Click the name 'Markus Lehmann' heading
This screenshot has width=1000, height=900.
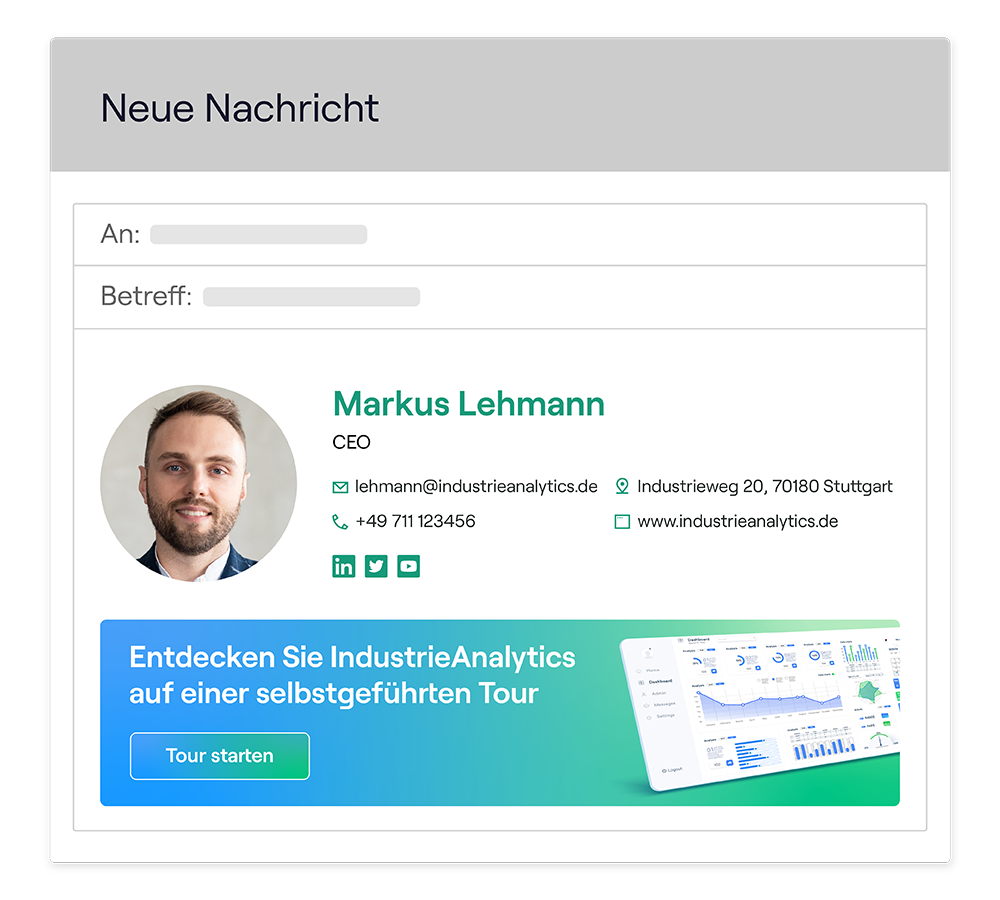point(469,404)
